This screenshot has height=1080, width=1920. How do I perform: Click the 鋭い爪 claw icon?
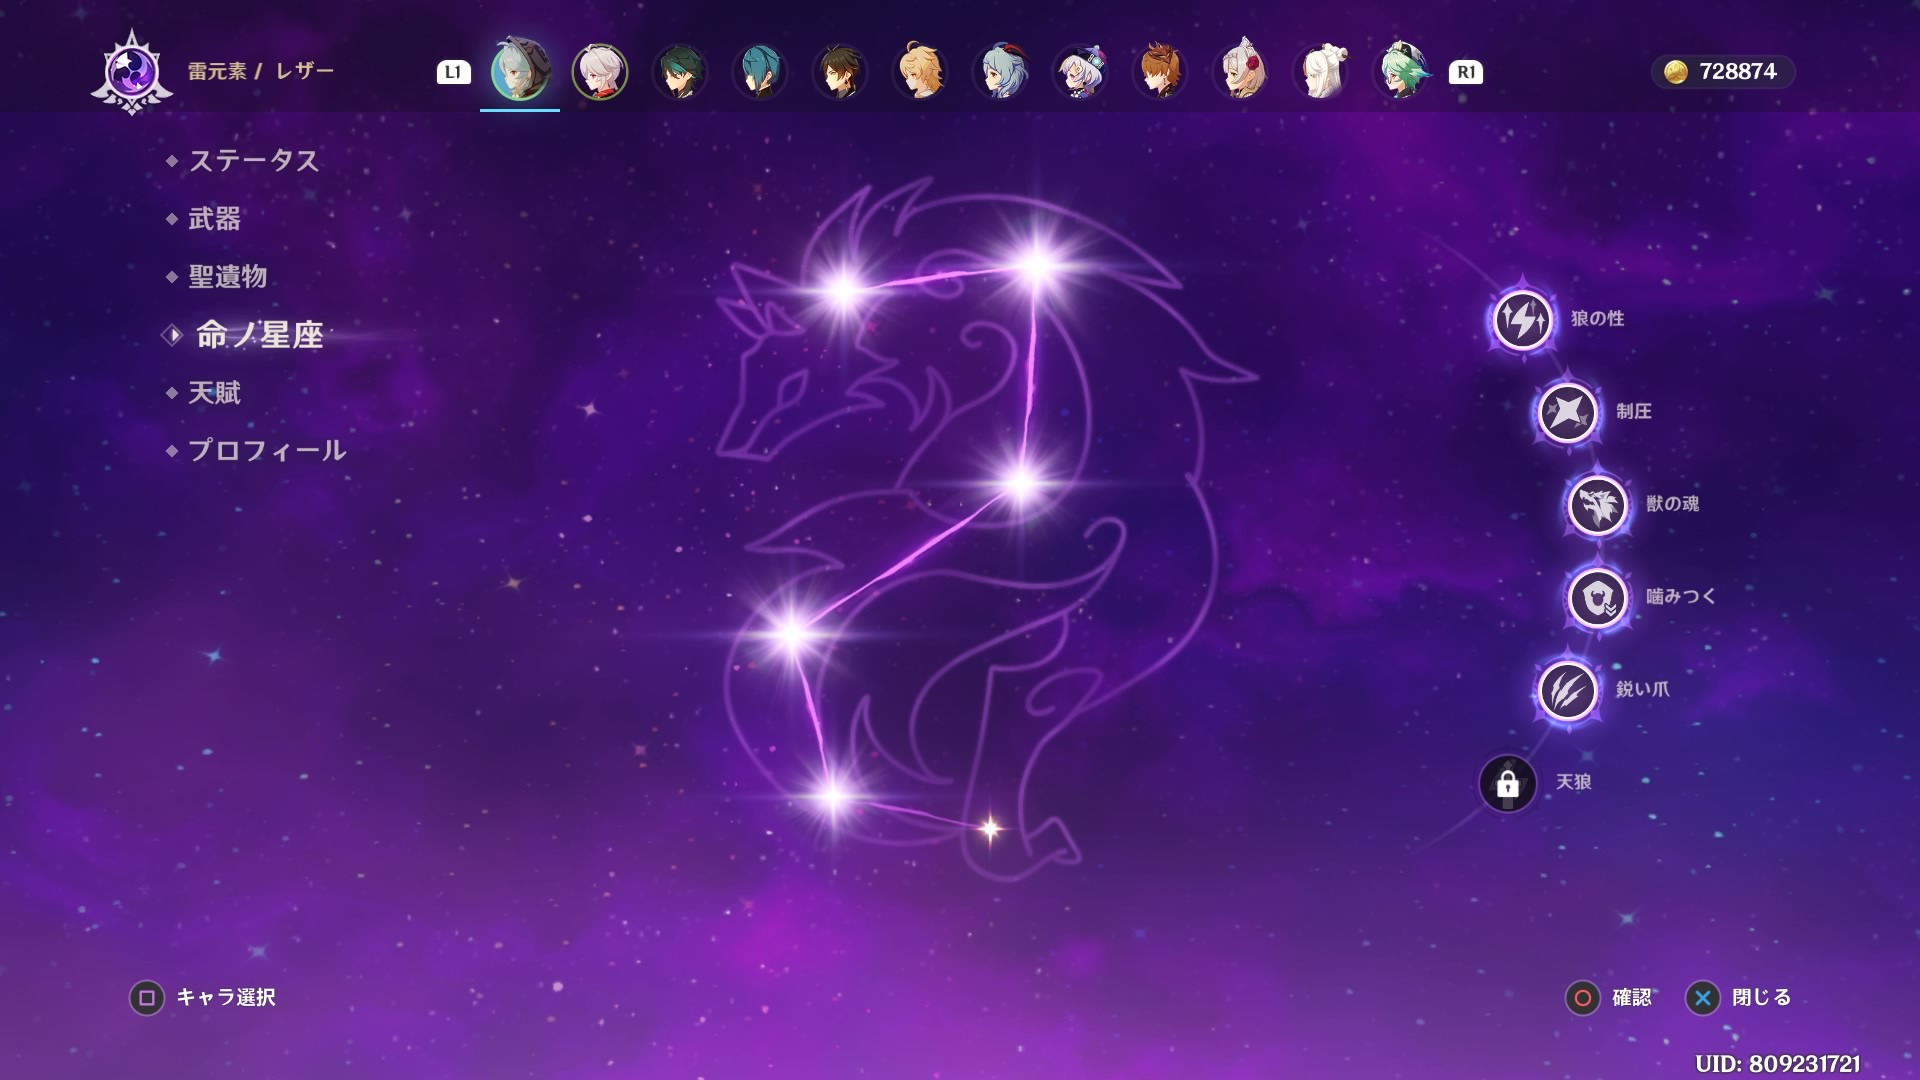pyautogui.click(x=1567, y=690)
